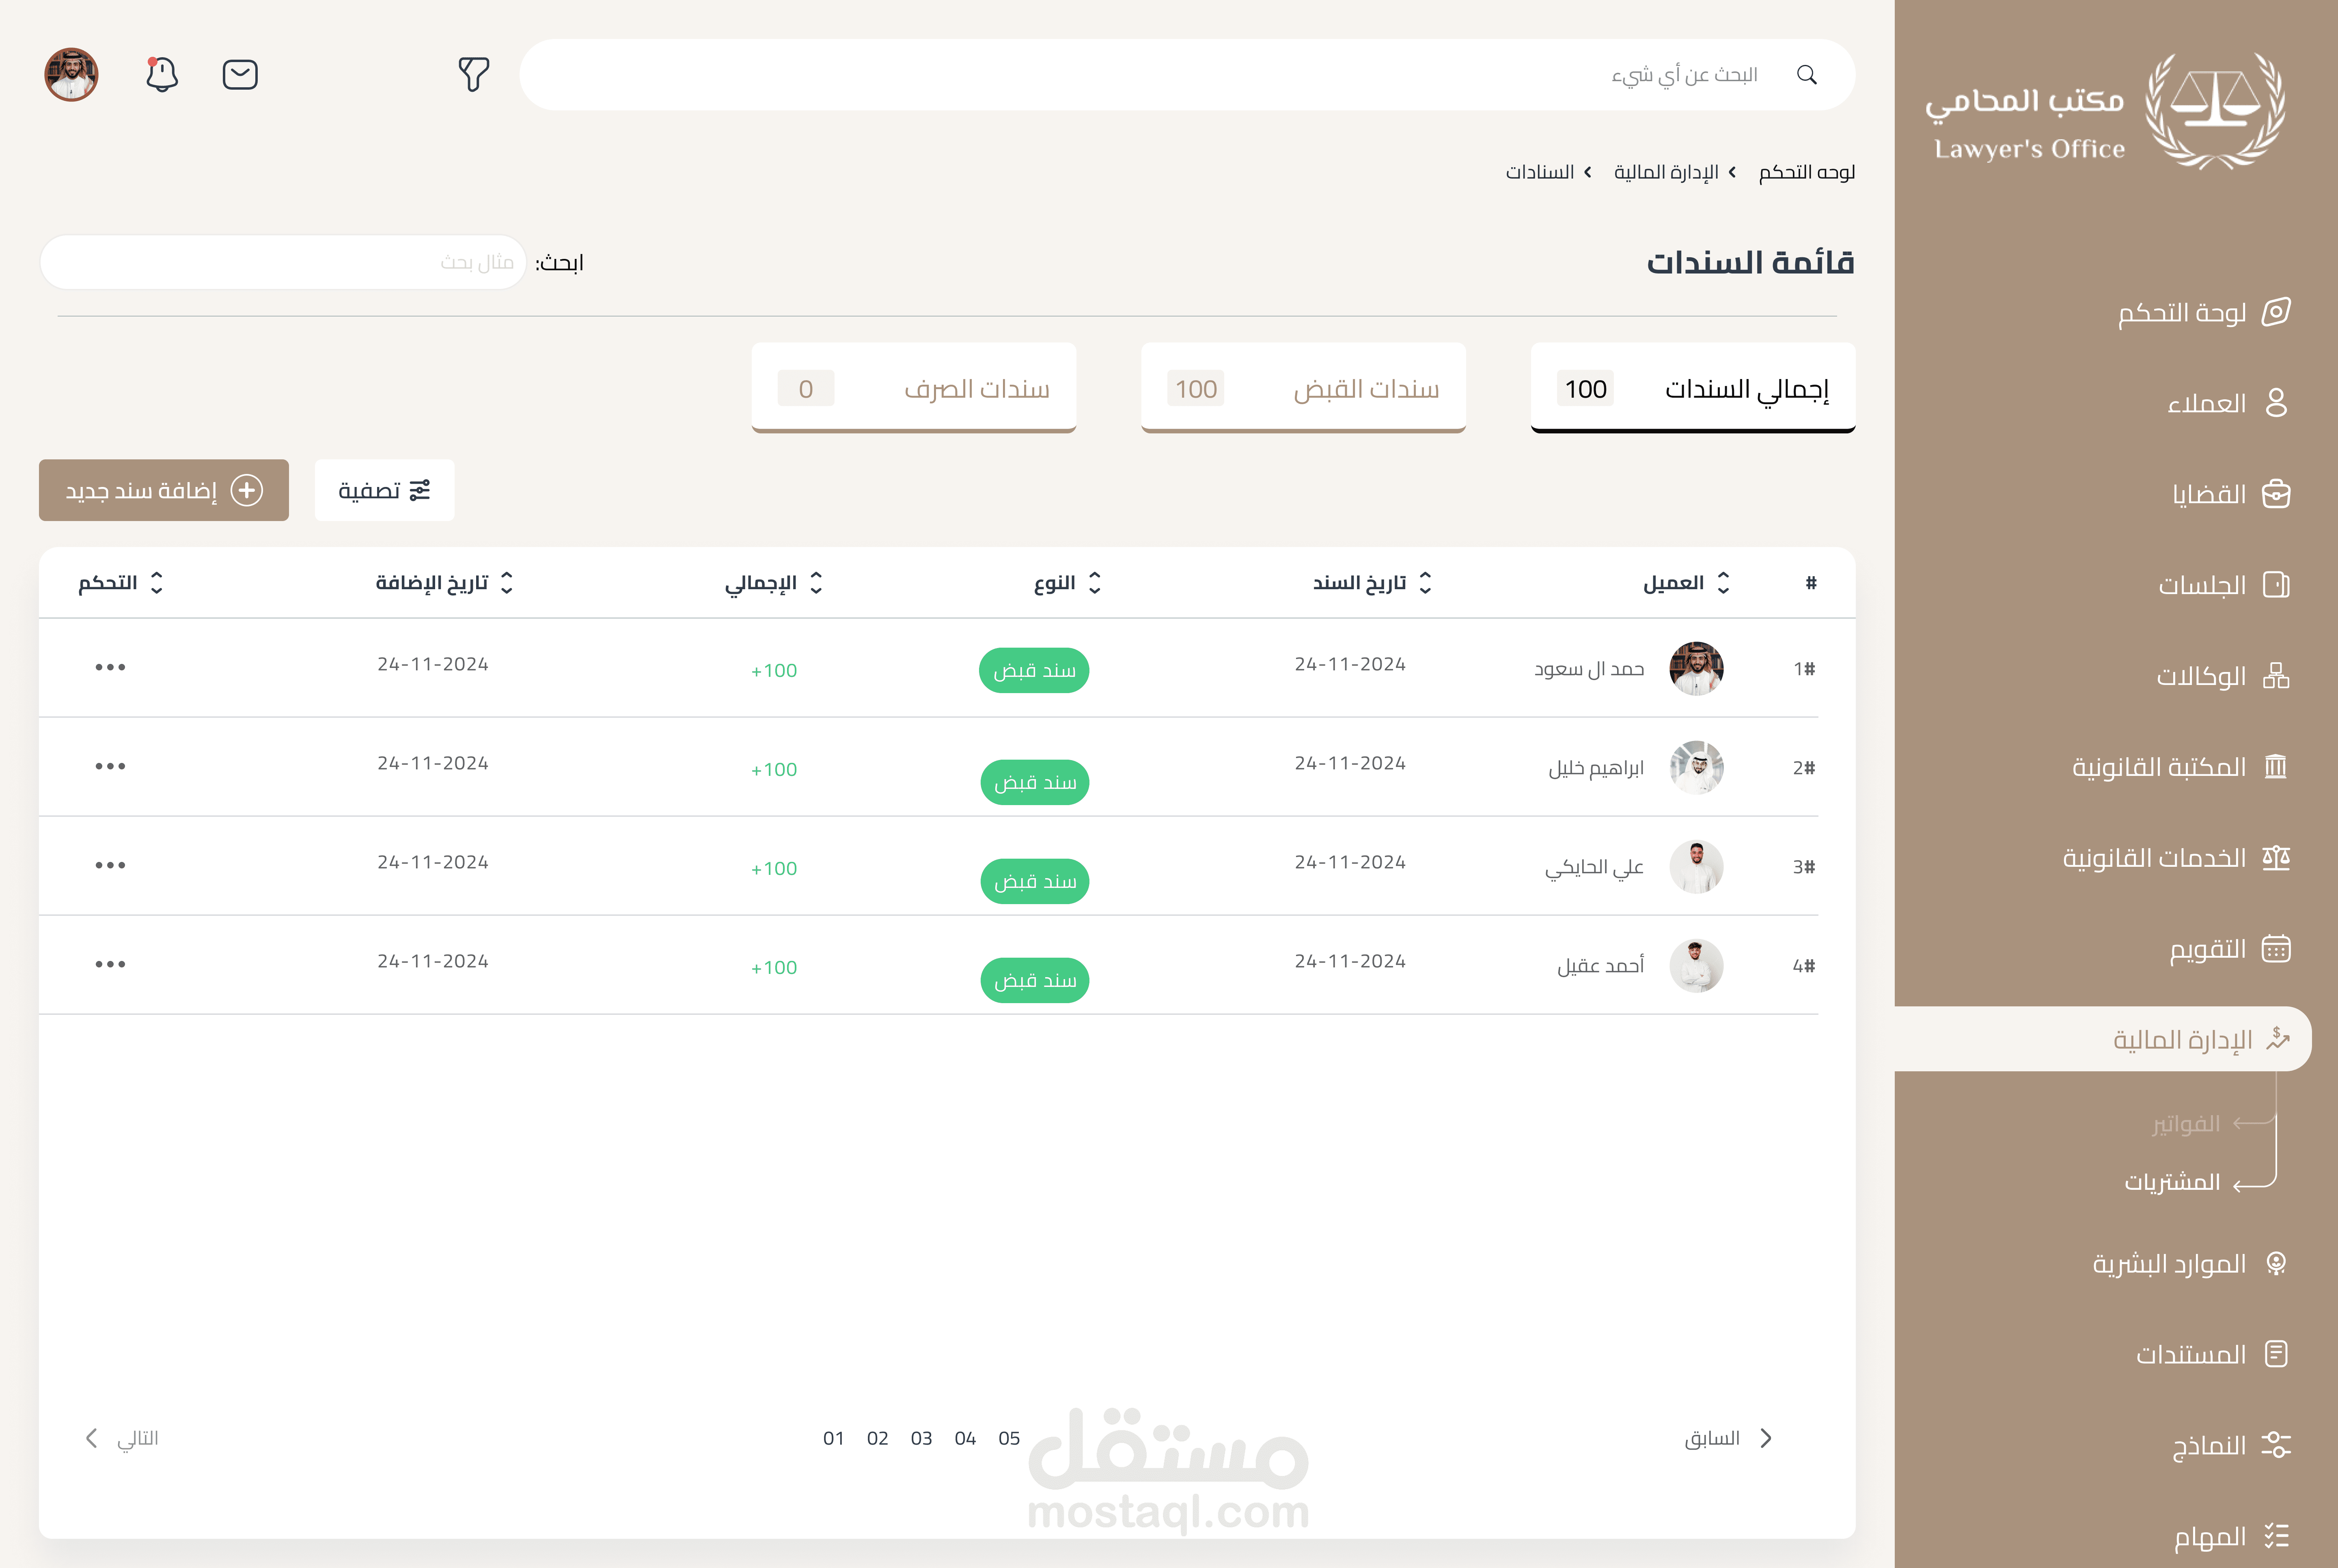Click لوحه التحكم breadcrumb link
The image size is (2338, 1568).
click(x=1807, y=172)
